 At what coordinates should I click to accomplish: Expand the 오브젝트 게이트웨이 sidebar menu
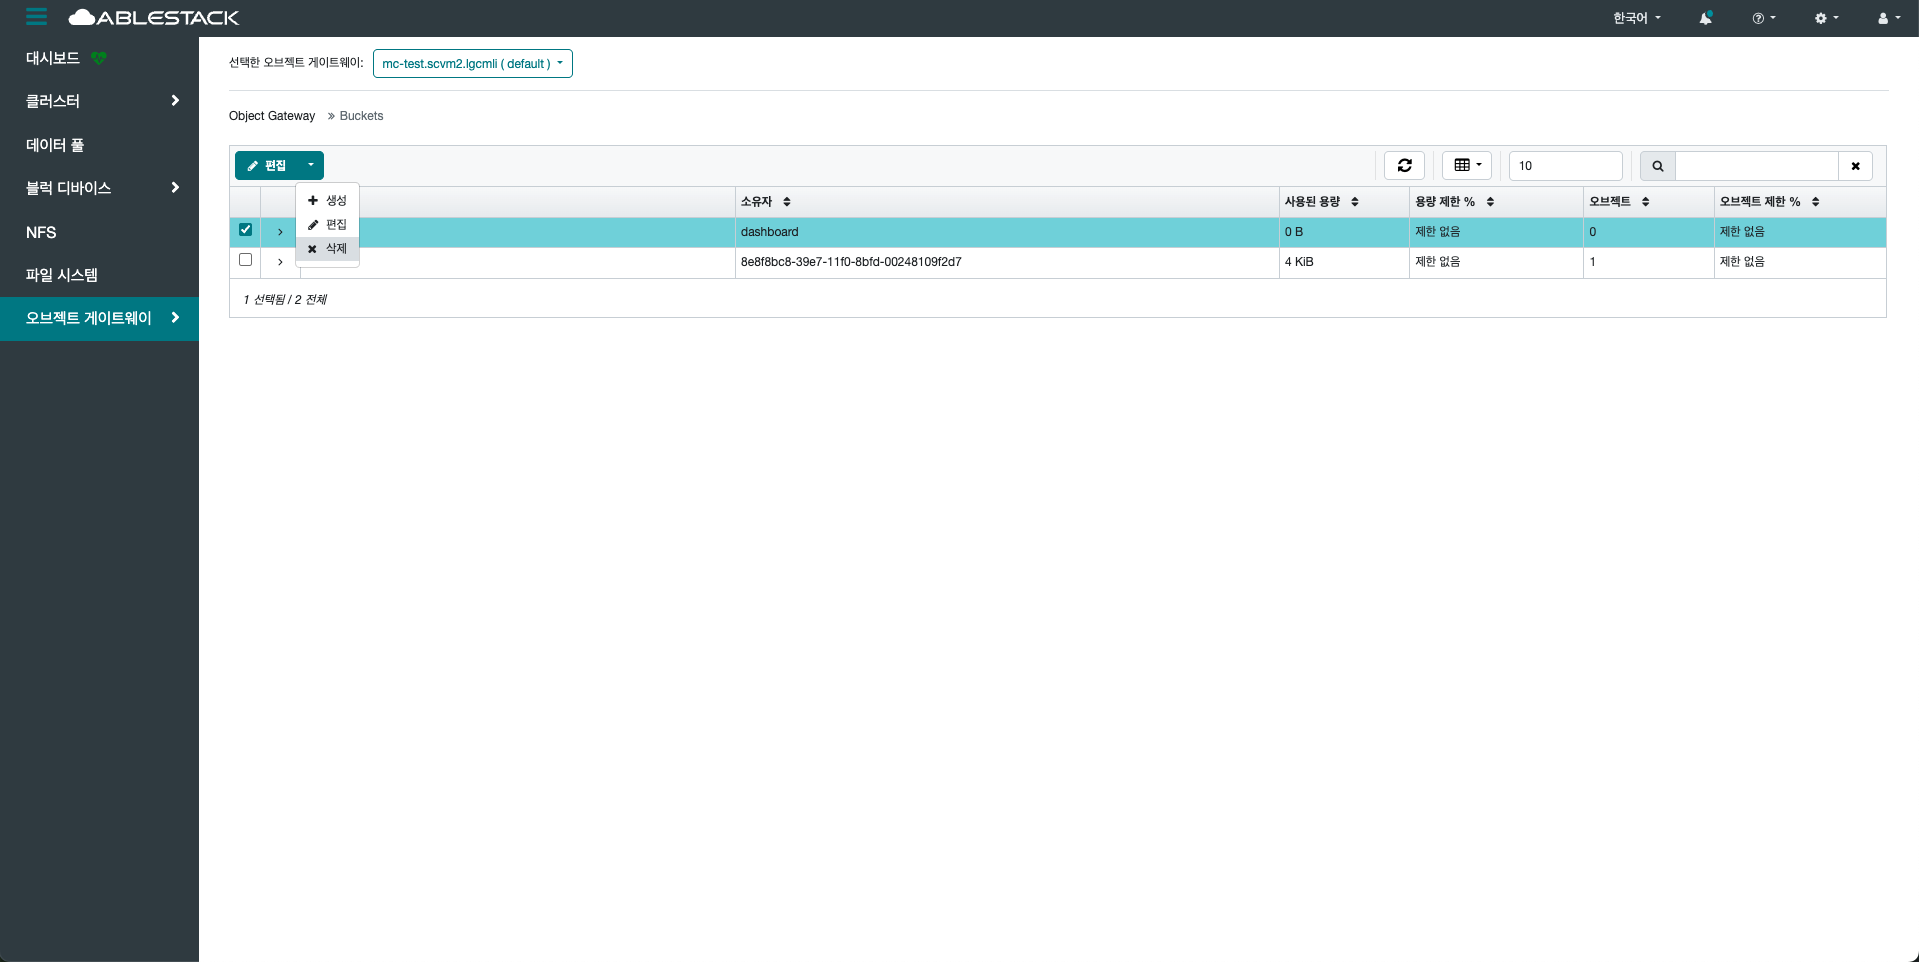pyautogui.click(x=100, y=318)
